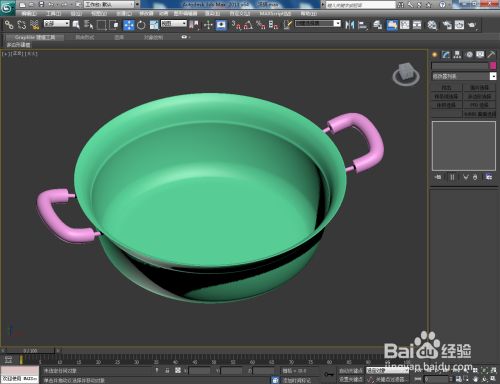Click the Use Pivot Point Center icon
The height and width of the screenshot is (384, 500).
pyautogui.click(x=194, y=25)
